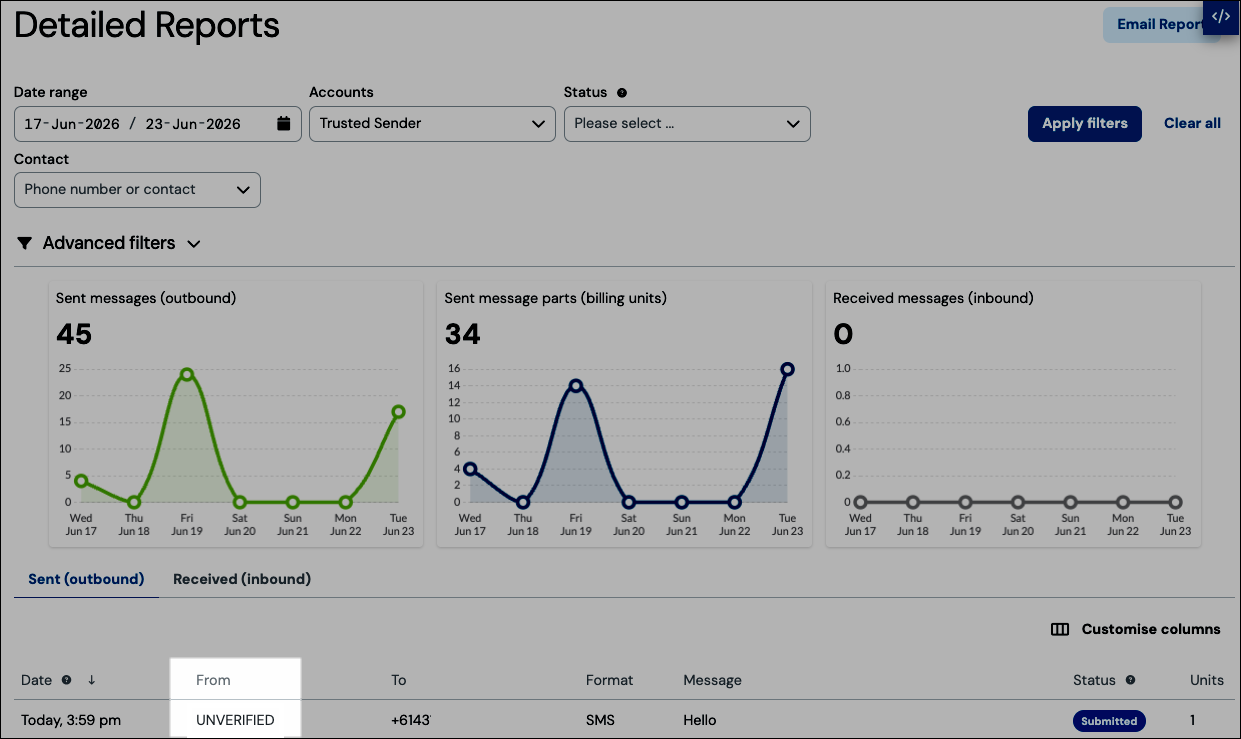
Task: Open the Status Please select dropdown
Action: point(687,124)
